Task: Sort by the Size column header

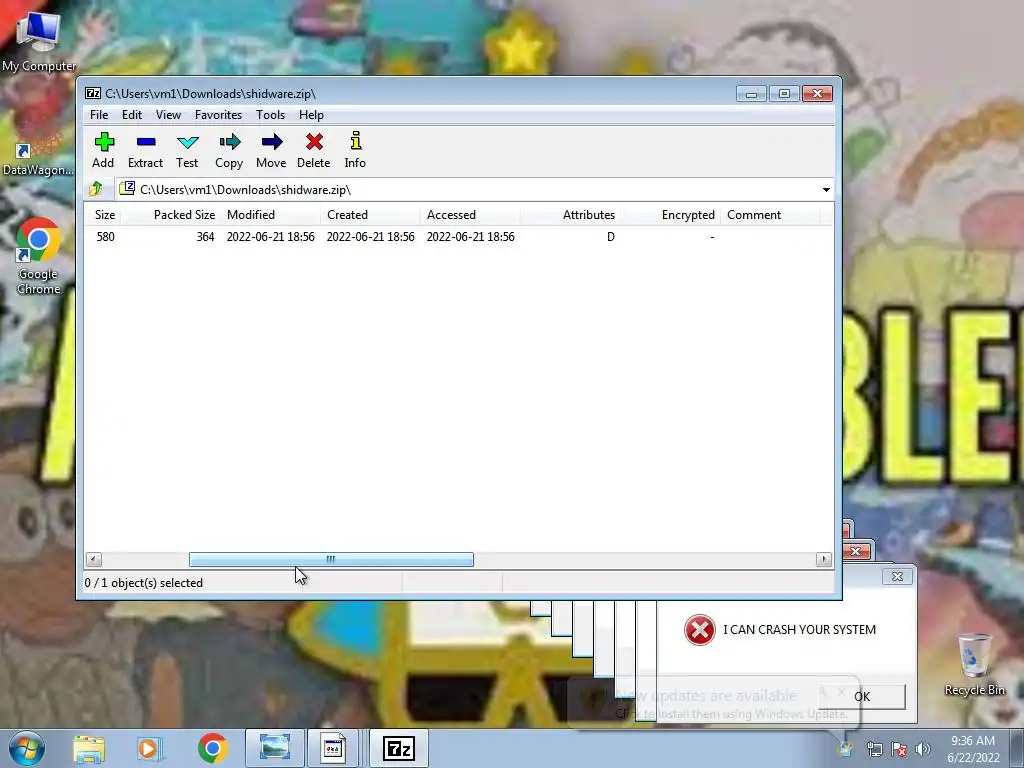Action: click(x=104, y=215)
